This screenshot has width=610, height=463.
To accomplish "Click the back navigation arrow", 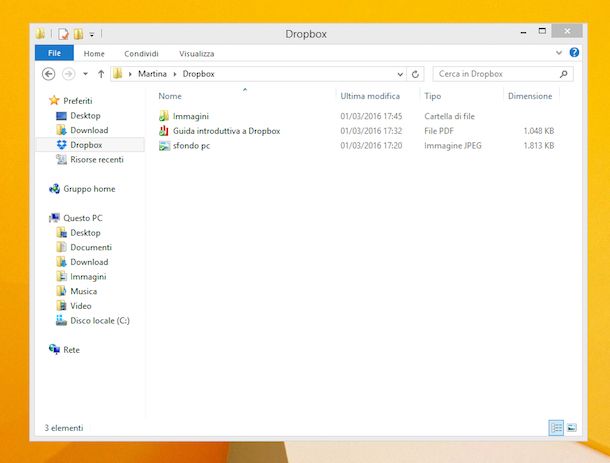I will (49, 74).
